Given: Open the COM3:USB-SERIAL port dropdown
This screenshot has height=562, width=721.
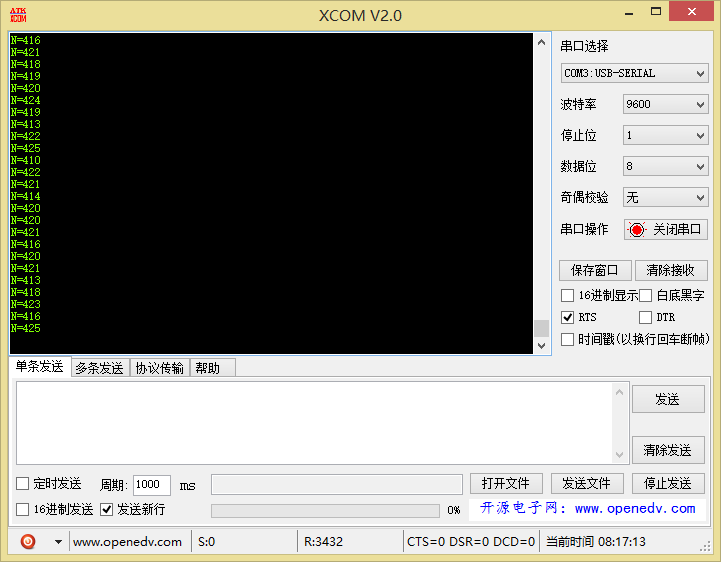Looking at the screenshot, I should [634, 73].
